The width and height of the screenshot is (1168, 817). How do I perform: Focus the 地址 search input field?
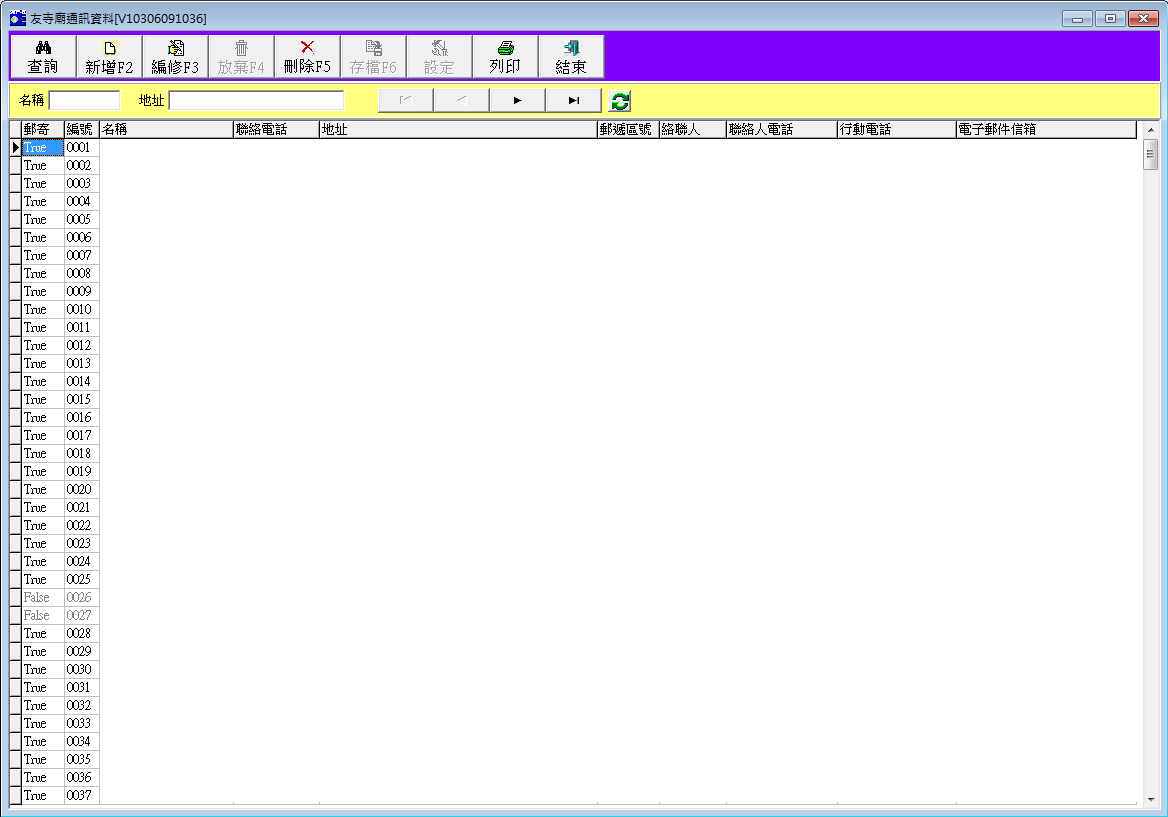[x=256, y=100]
